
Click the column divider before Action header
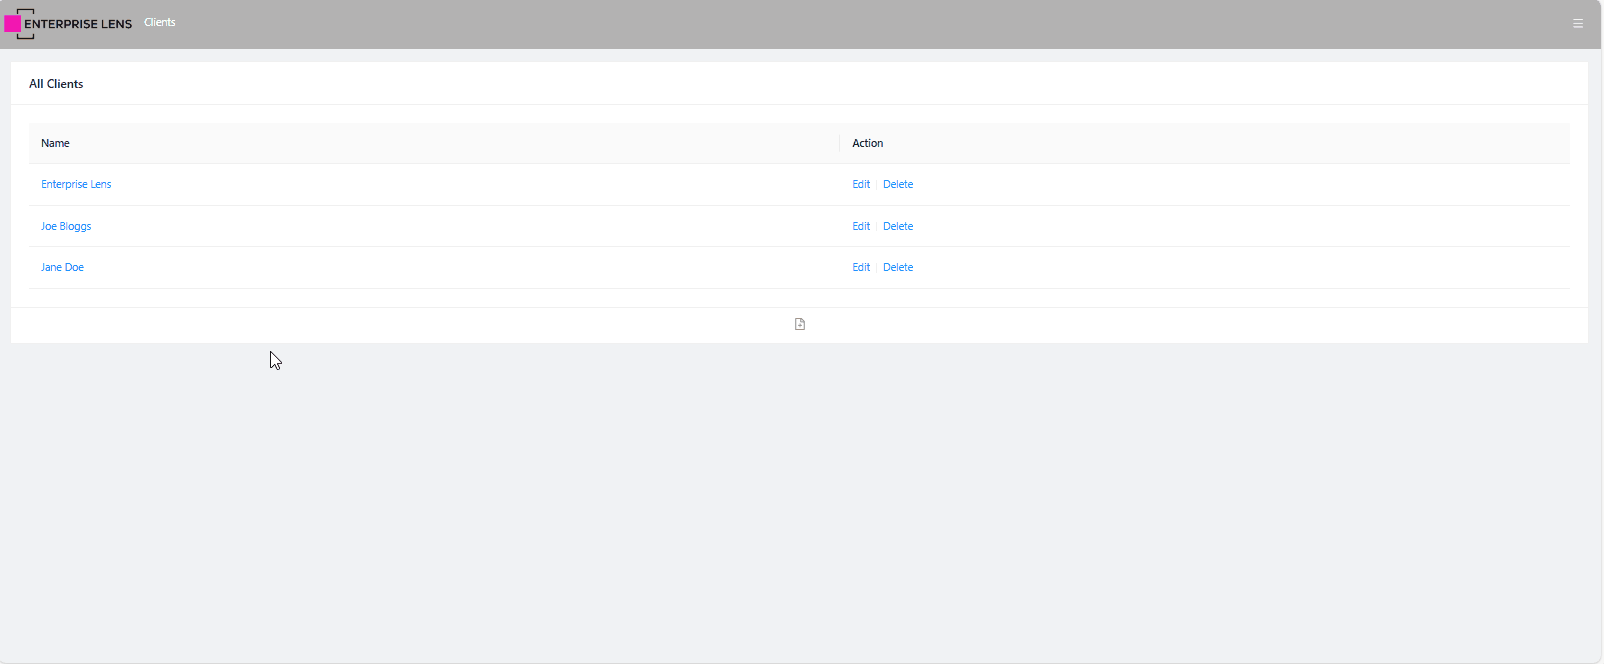839,144
